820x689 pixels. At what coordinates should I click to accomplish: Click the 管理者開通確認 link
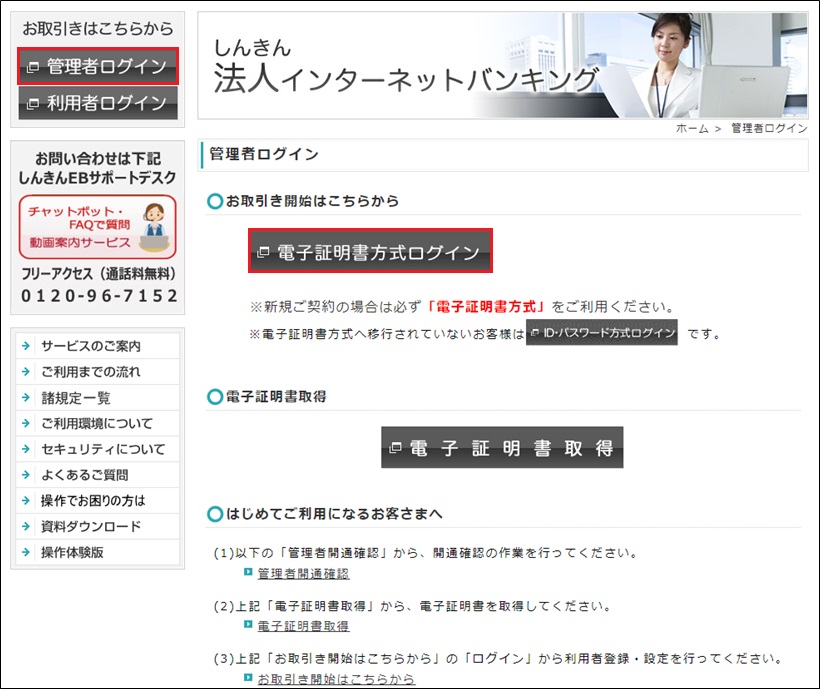click(303, 574)
